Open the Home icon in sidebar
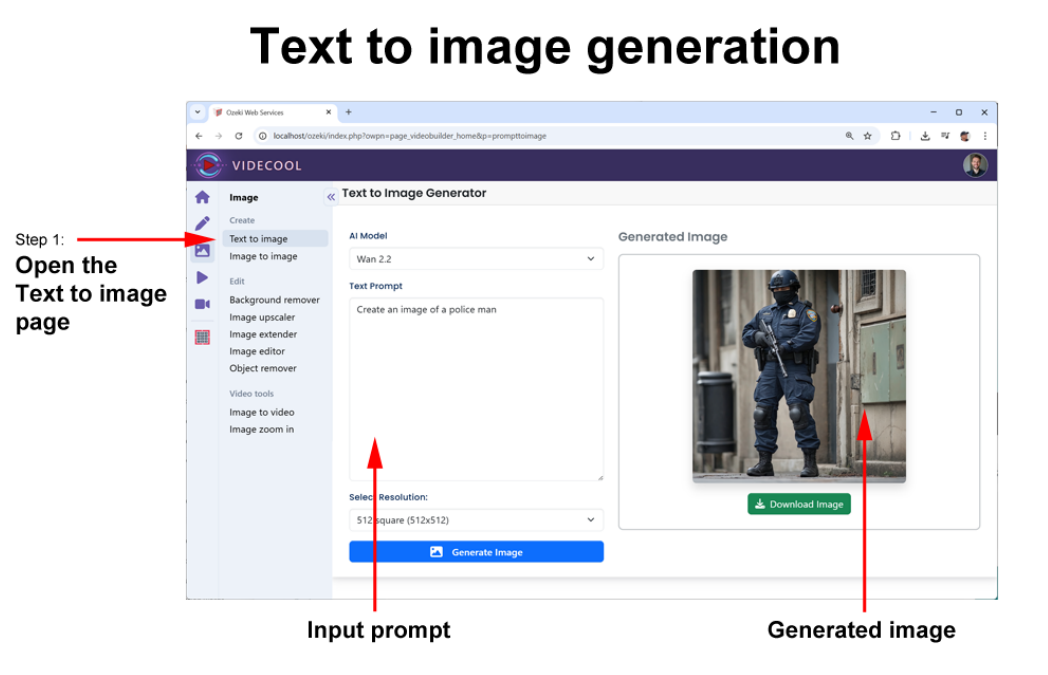Viewport: 1048px width, 675px height. click(202, 197)
